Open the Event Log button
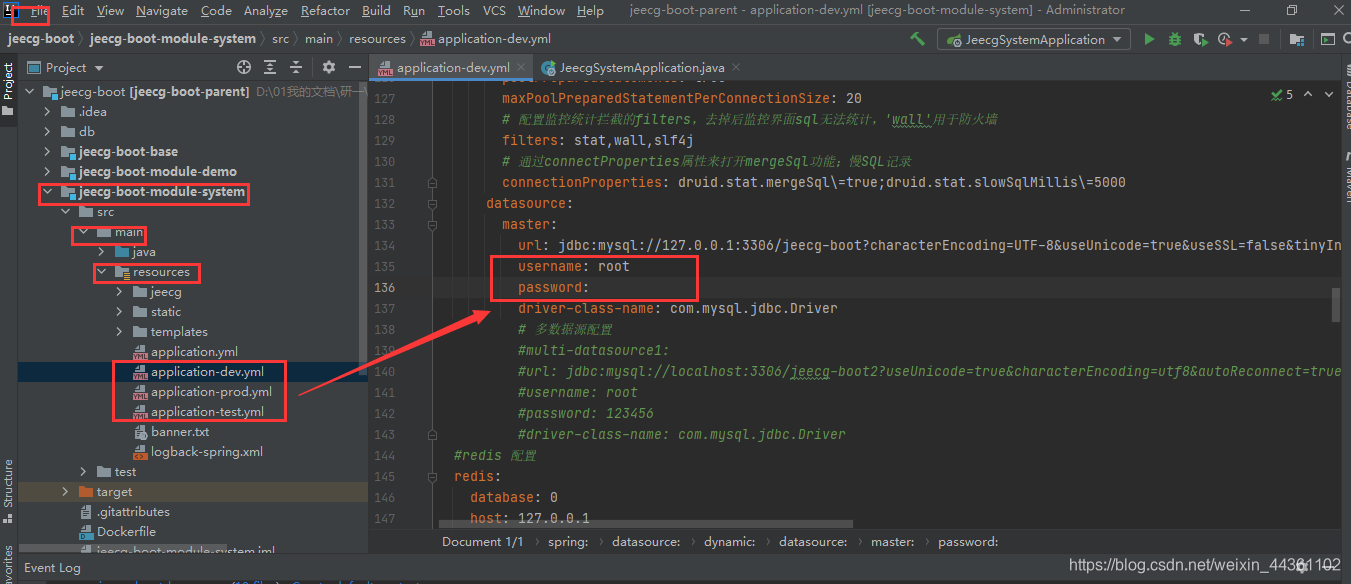This screenshot has height=584, width=1351. point(52,567)
